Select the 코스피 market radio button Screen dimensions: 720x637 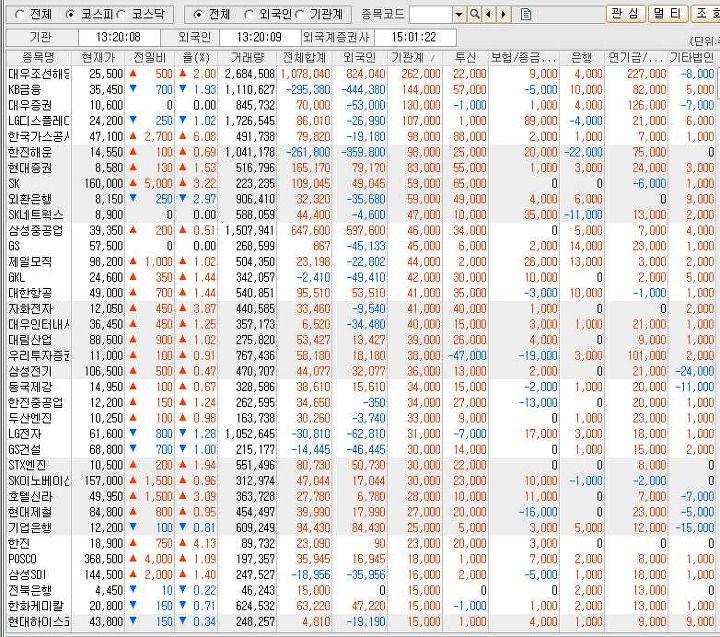[x=70, y=15]
